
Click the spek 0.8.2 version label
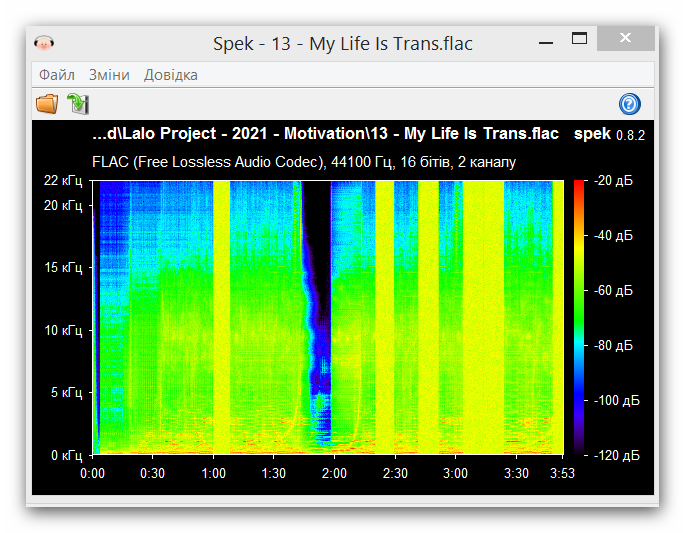[x=609, y=134]
